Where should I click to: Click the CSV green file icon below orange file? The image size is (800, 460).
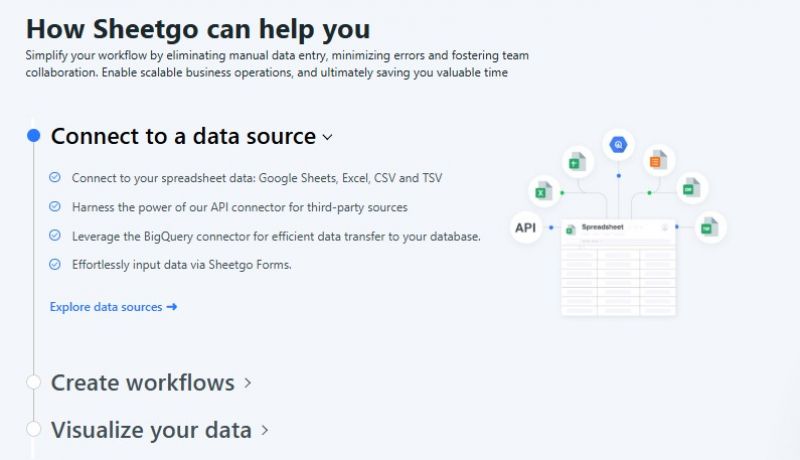691,188
